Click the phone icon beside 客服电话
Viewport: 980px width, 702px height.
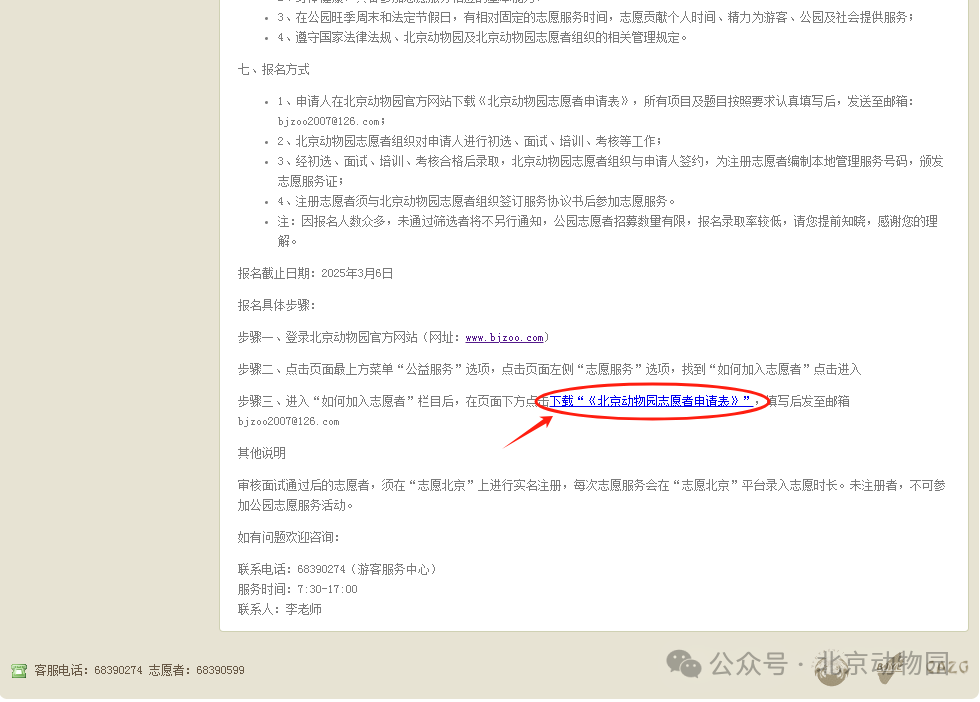[19, 671]
